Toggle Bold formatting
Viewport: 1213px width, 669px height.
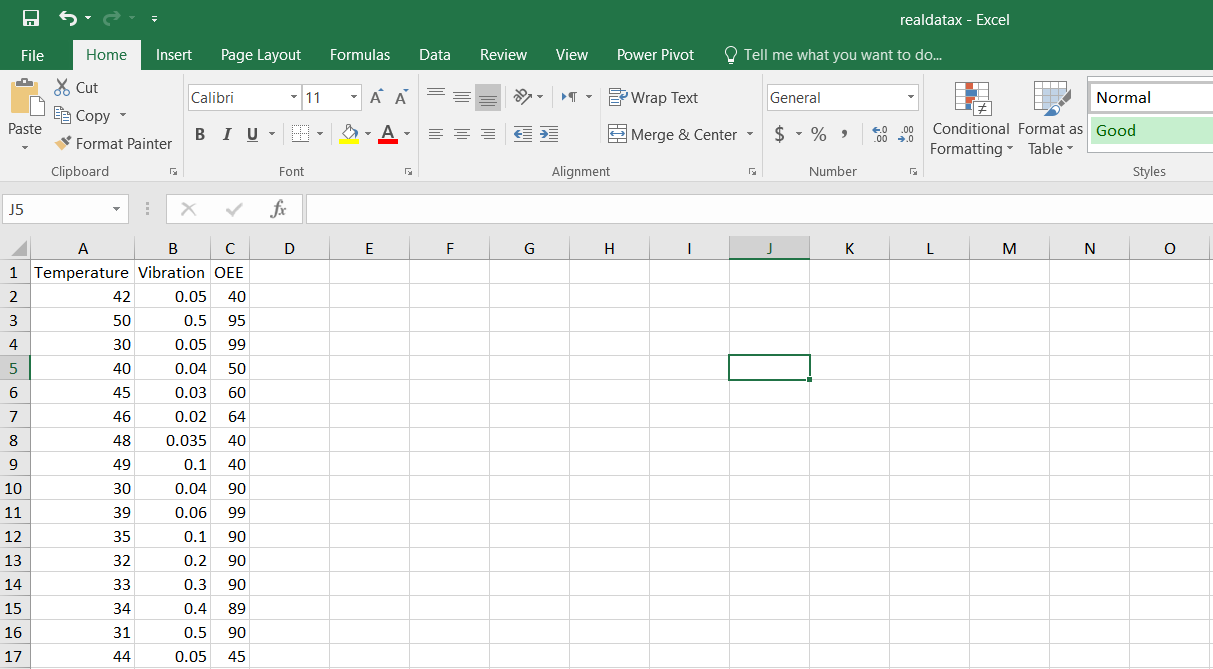coord(200,134)
